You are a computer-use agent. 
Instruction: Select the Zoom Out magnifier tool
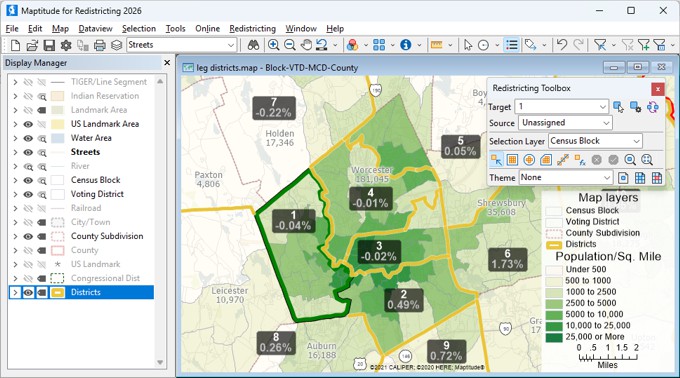[290, 45]
